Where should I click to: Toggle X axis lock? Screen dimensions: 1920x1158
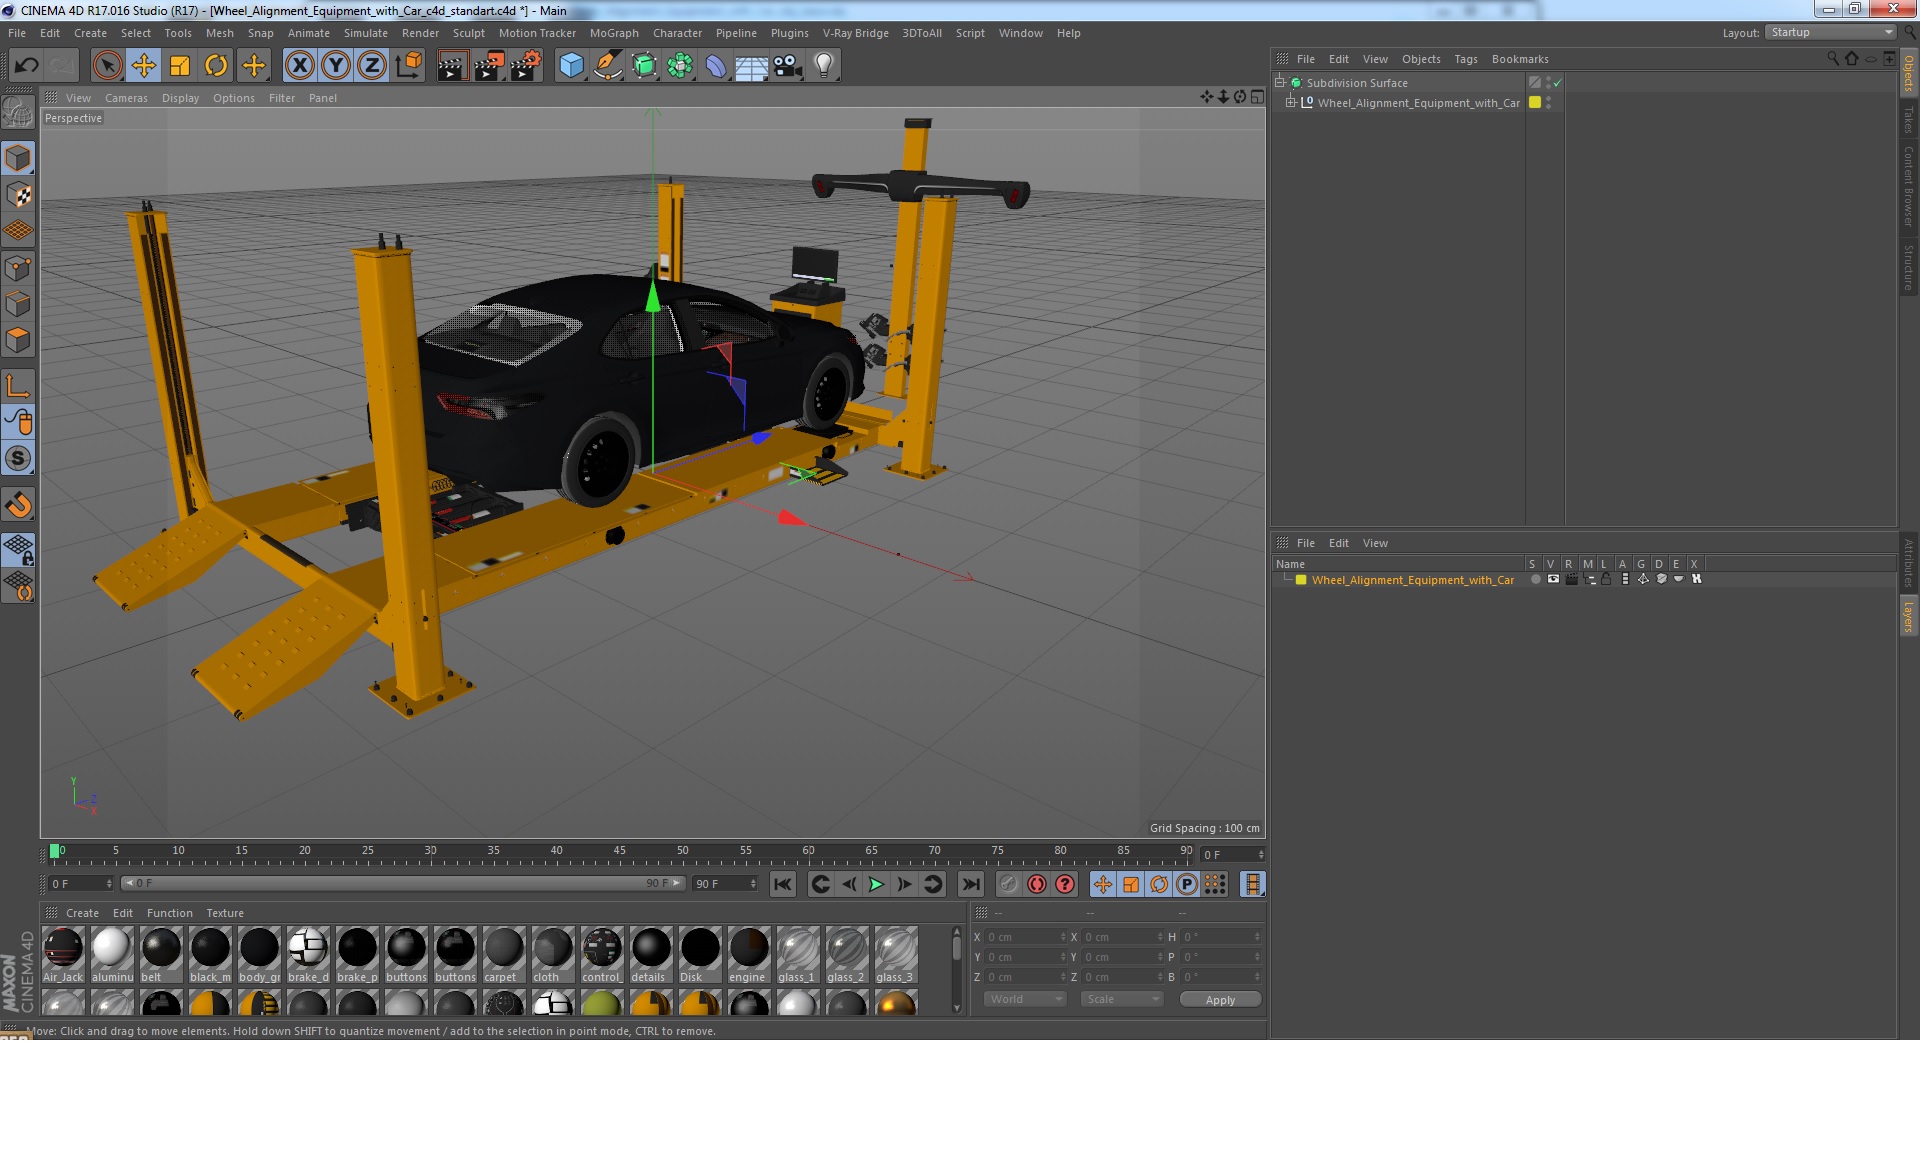click(299, 66)
